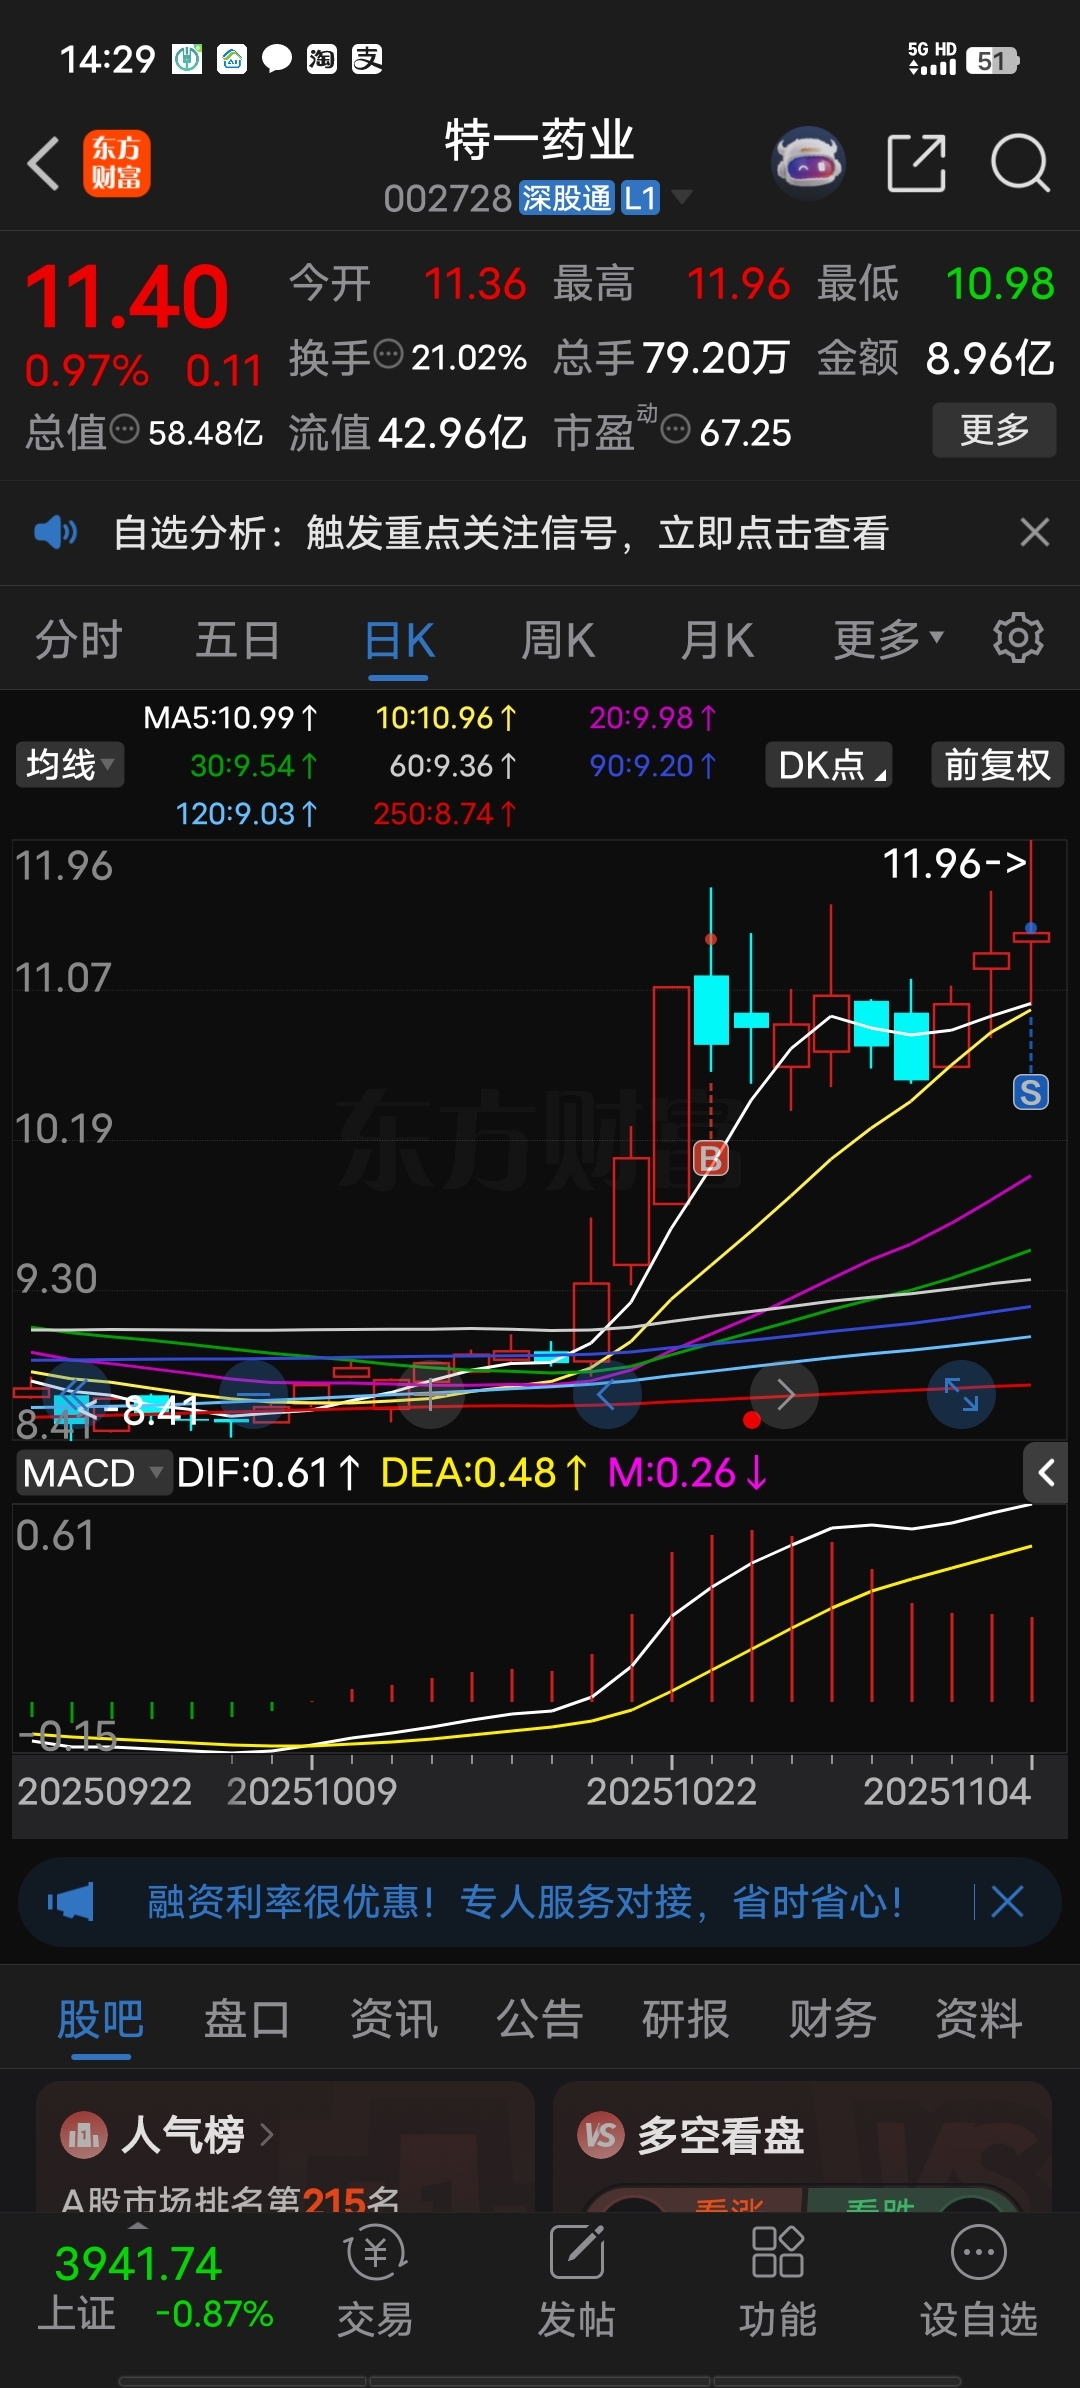This screenshot has height=2388, width=1080.
Task: Share this stock page
Action: pos(916,163)
